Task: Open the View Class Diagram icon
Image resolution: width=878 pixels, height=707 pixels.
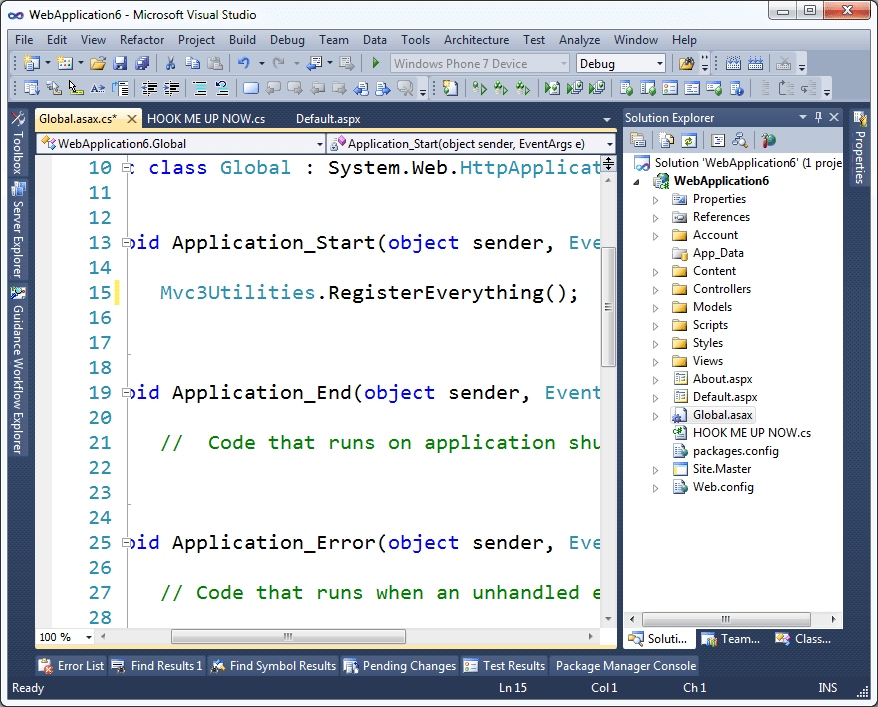Action: 740,141
